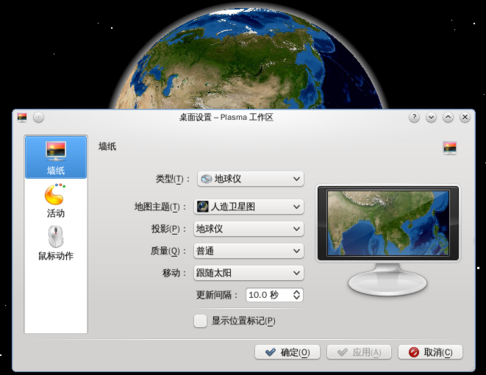Click the window title 桌面设置 – Plasma 工作区
This screenshot has width=486, height=375.
point(226,117)
